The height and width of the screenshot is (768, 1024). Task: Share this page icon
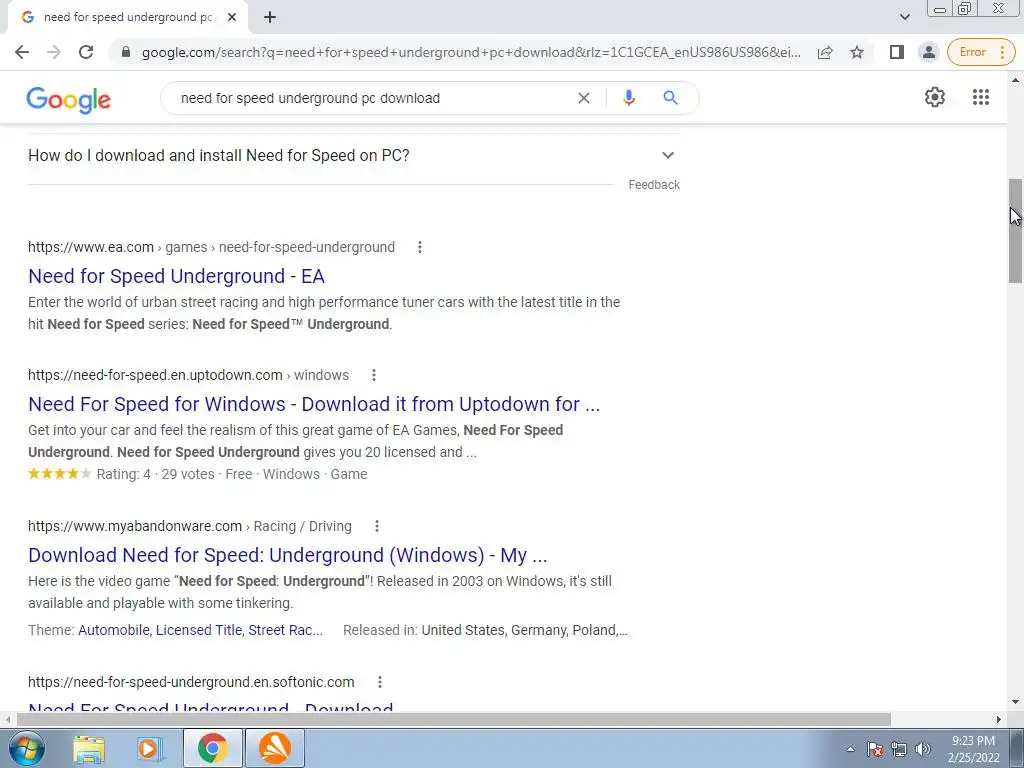coord(825,52)
